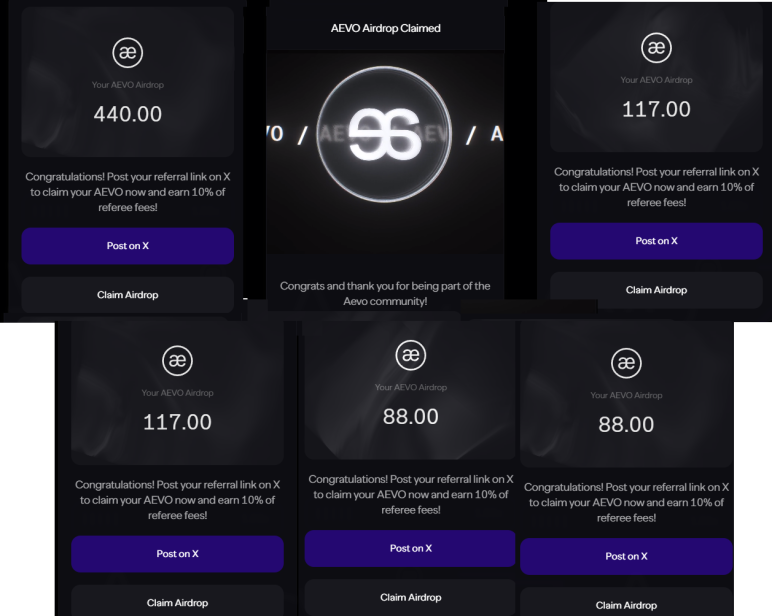Claim Airdrop on the top-right 117.00 card
The width and height of the screenshot is (772, 616).
[656, 290]
